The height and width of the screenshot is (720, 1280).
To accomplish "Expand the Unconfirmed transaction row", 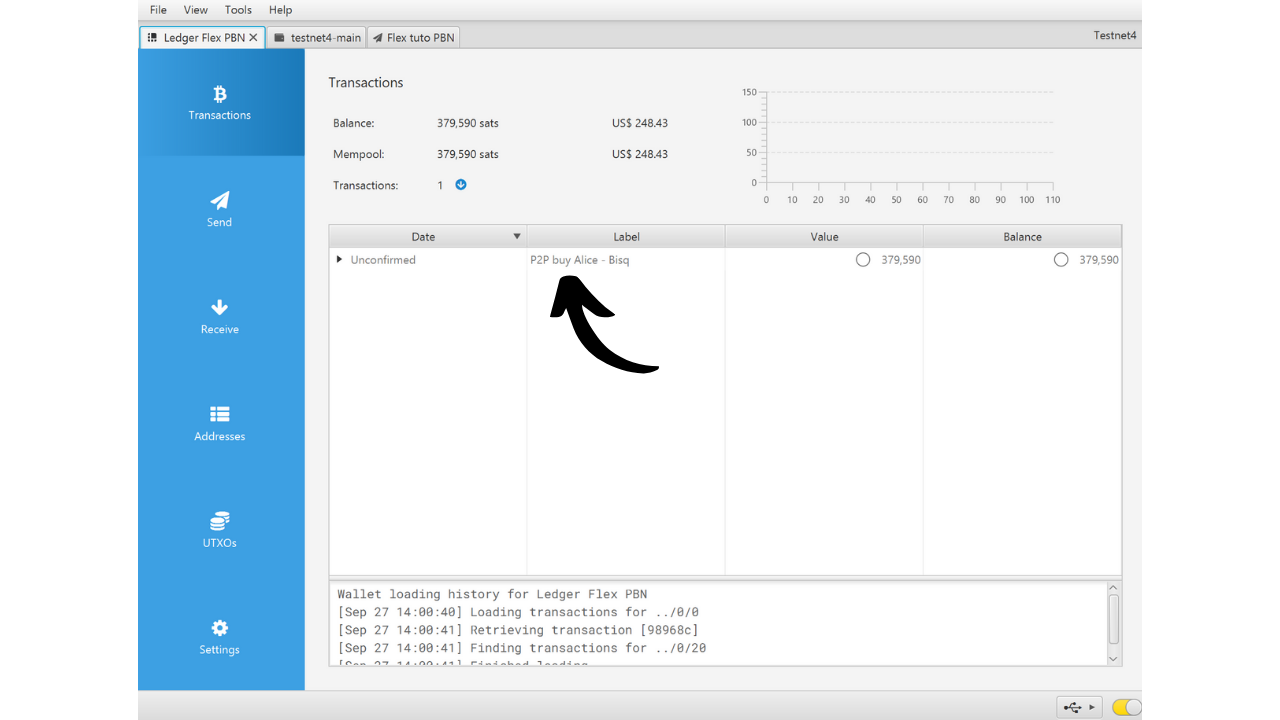I will [340, 260].
